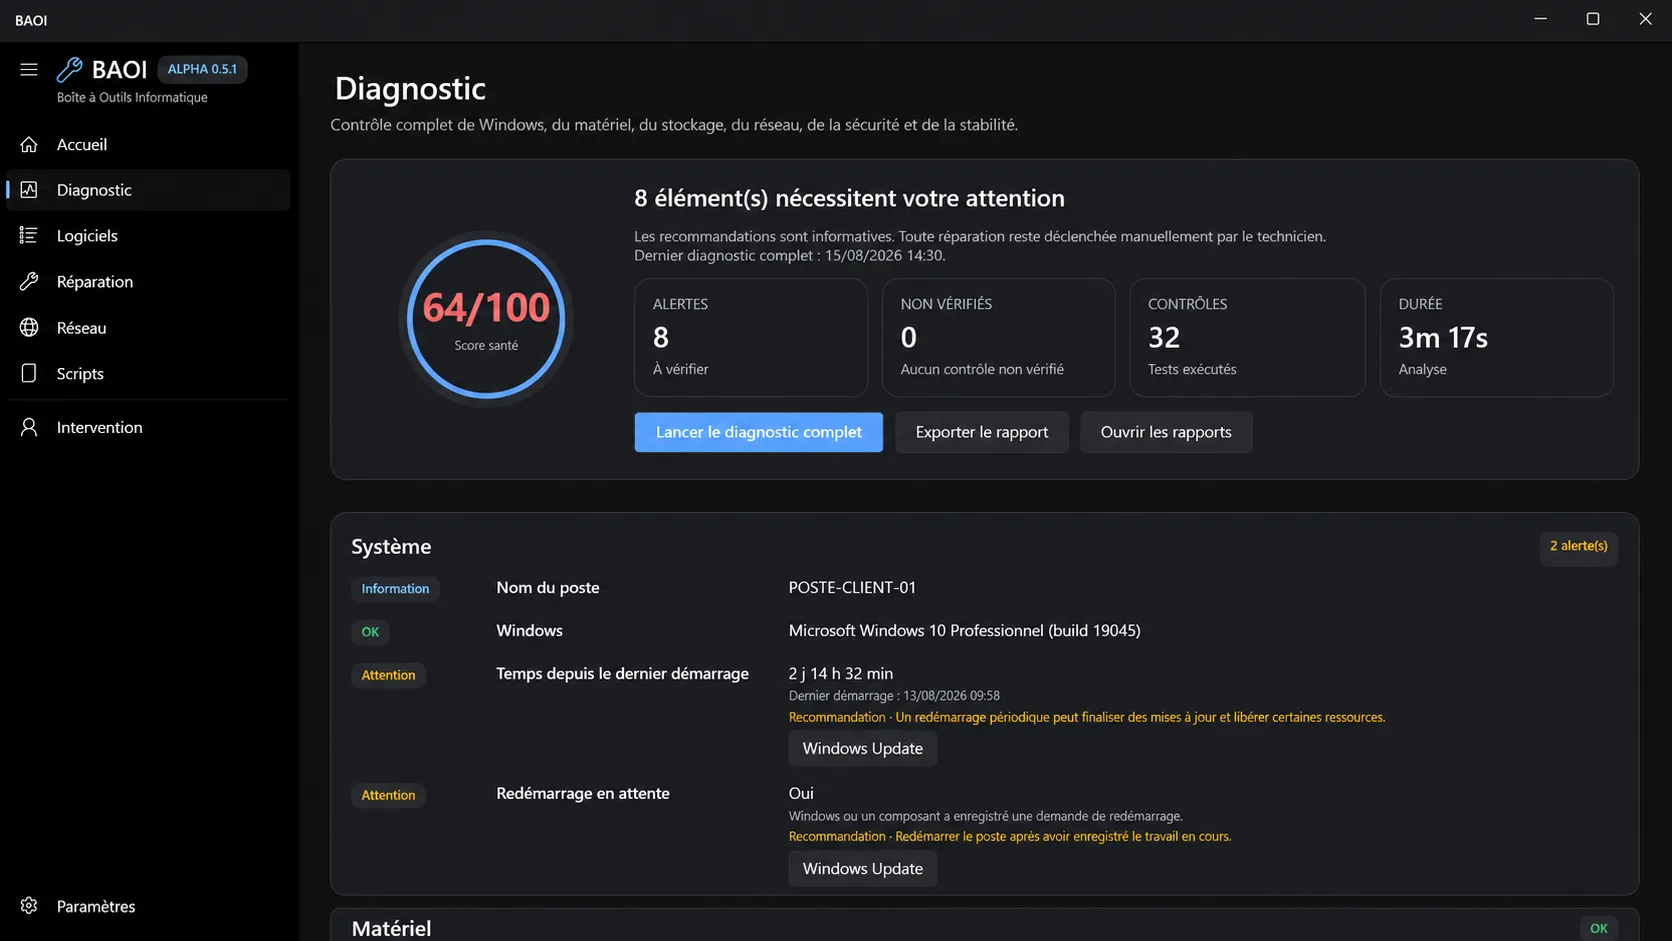
Task: Click the Boîte à Outils Informatique subtitle
Action: [x=132, y=97]
